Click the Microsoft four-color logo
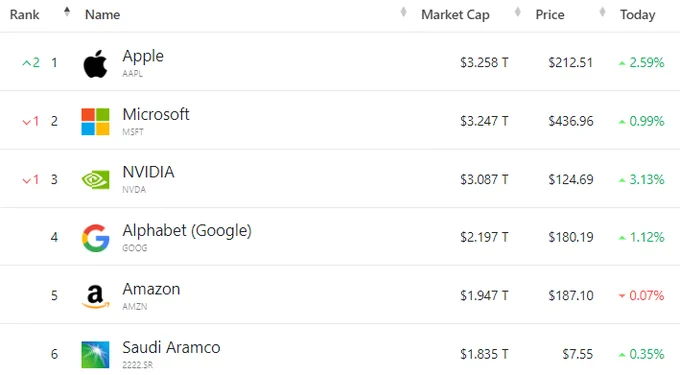Screen dimensions: 680x375 click(x=95, y=122)
